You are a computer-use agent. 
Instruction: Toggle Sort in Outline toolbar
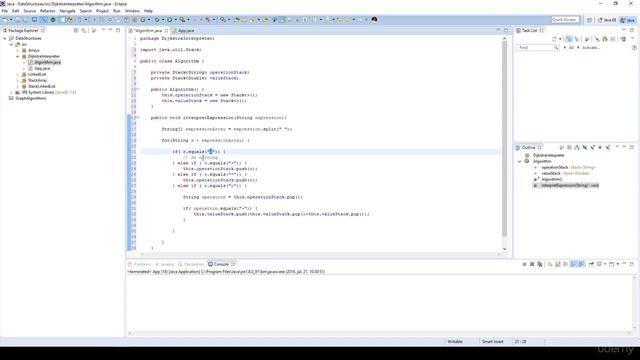577,147
